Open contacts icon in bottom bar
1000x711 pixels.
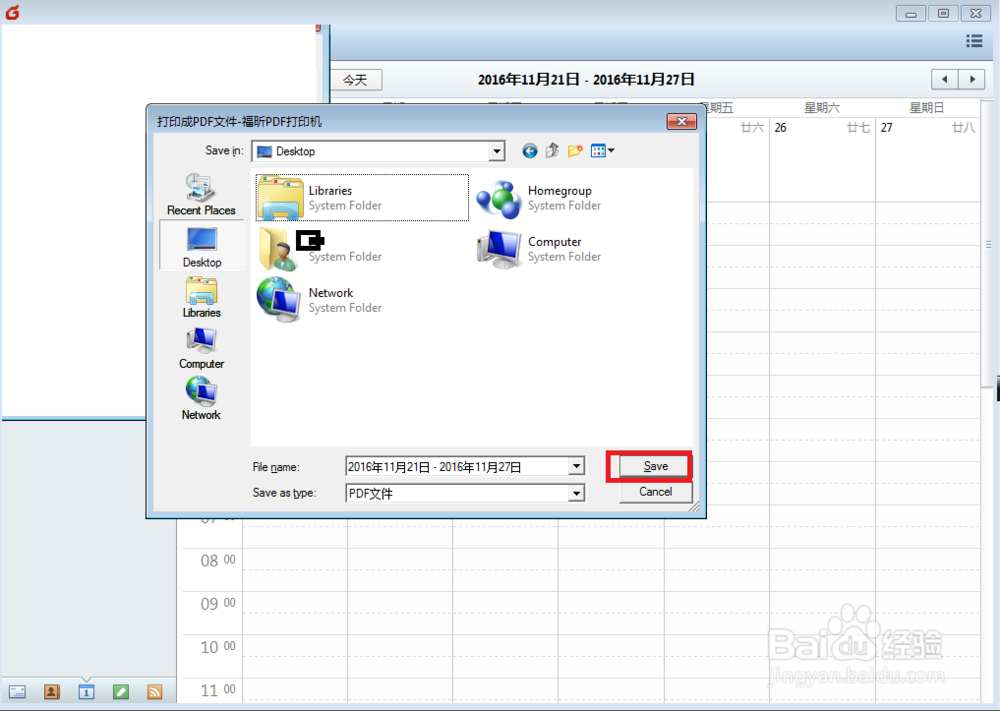tap(52, 692)
